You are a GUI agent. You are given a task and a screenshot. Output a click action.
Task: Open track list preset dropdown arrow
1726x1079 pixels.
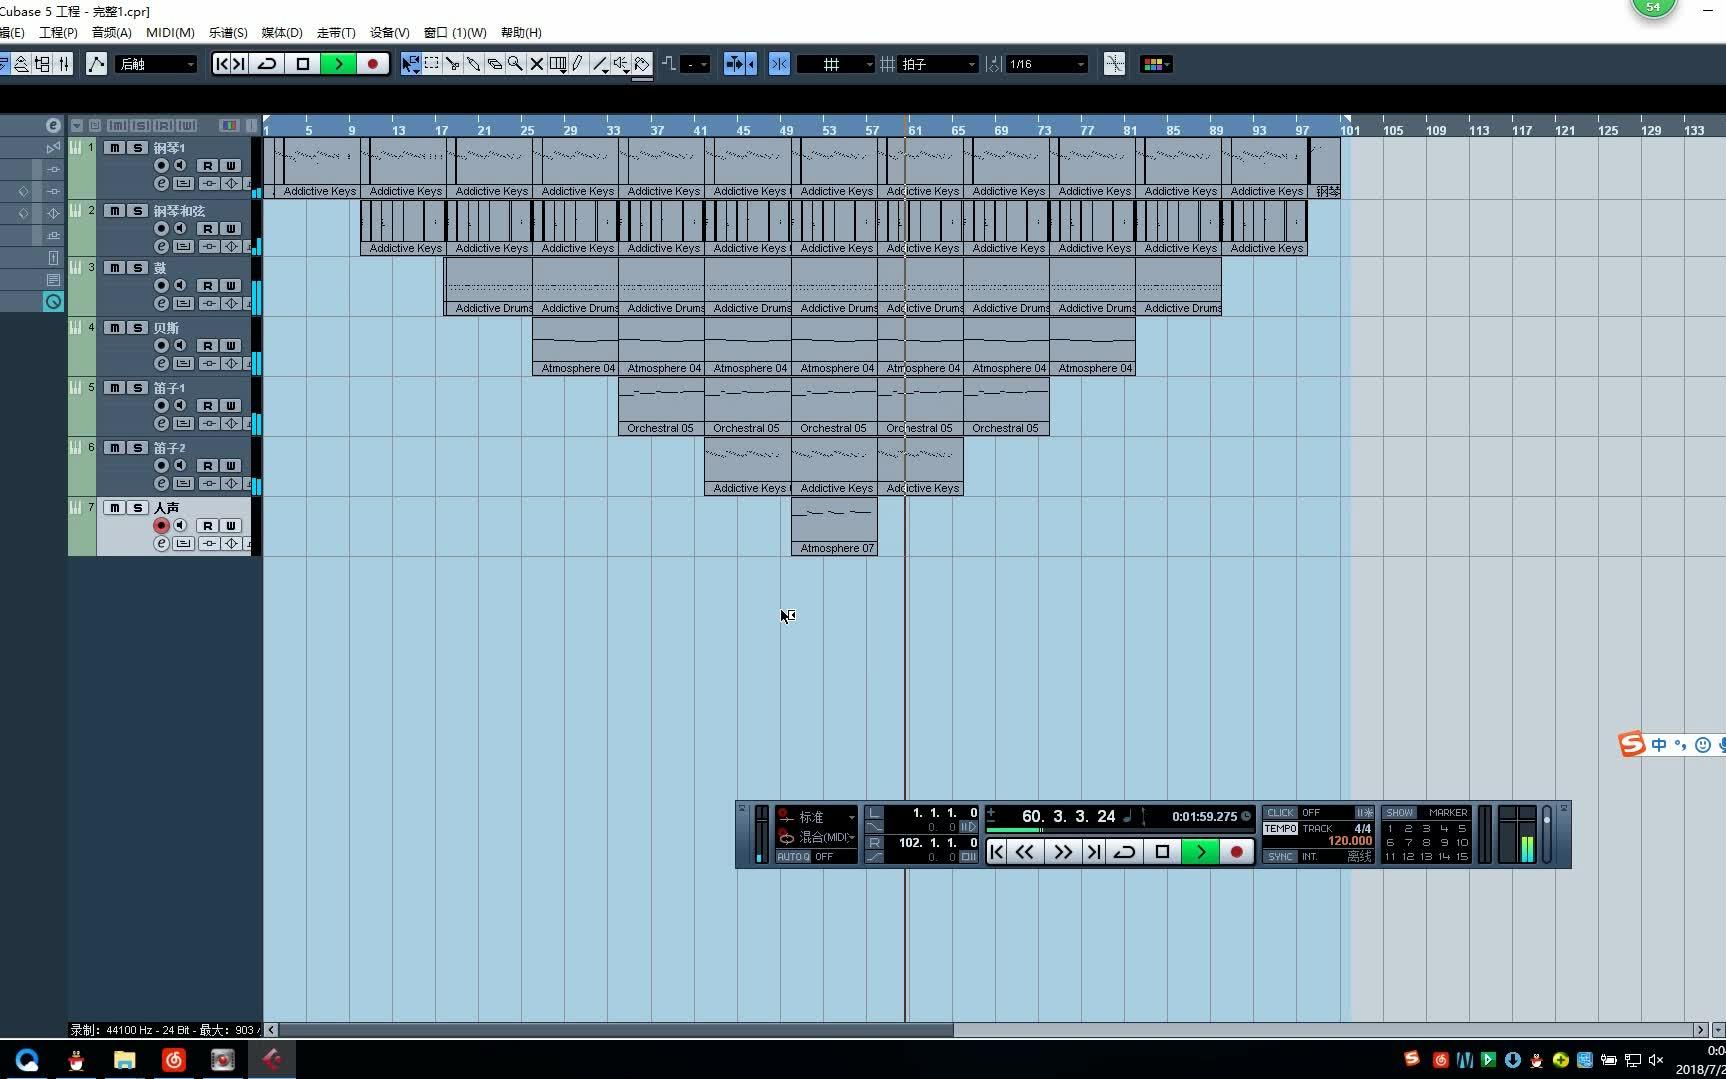[76, 125]
